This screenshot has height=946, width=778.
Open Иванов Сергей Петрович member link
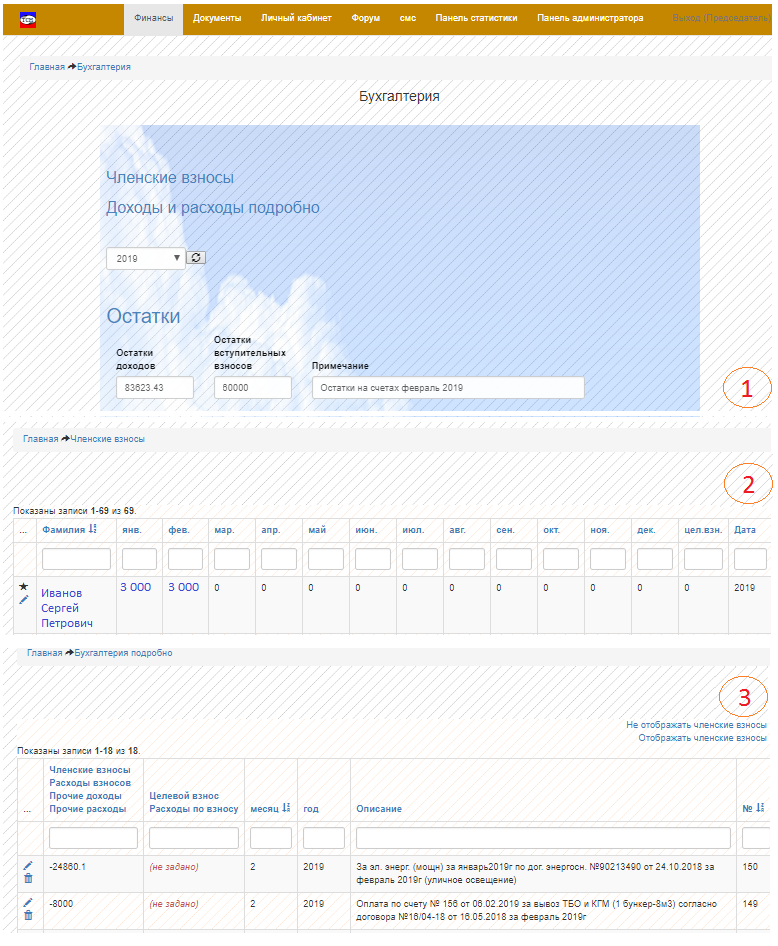point(67,608)
